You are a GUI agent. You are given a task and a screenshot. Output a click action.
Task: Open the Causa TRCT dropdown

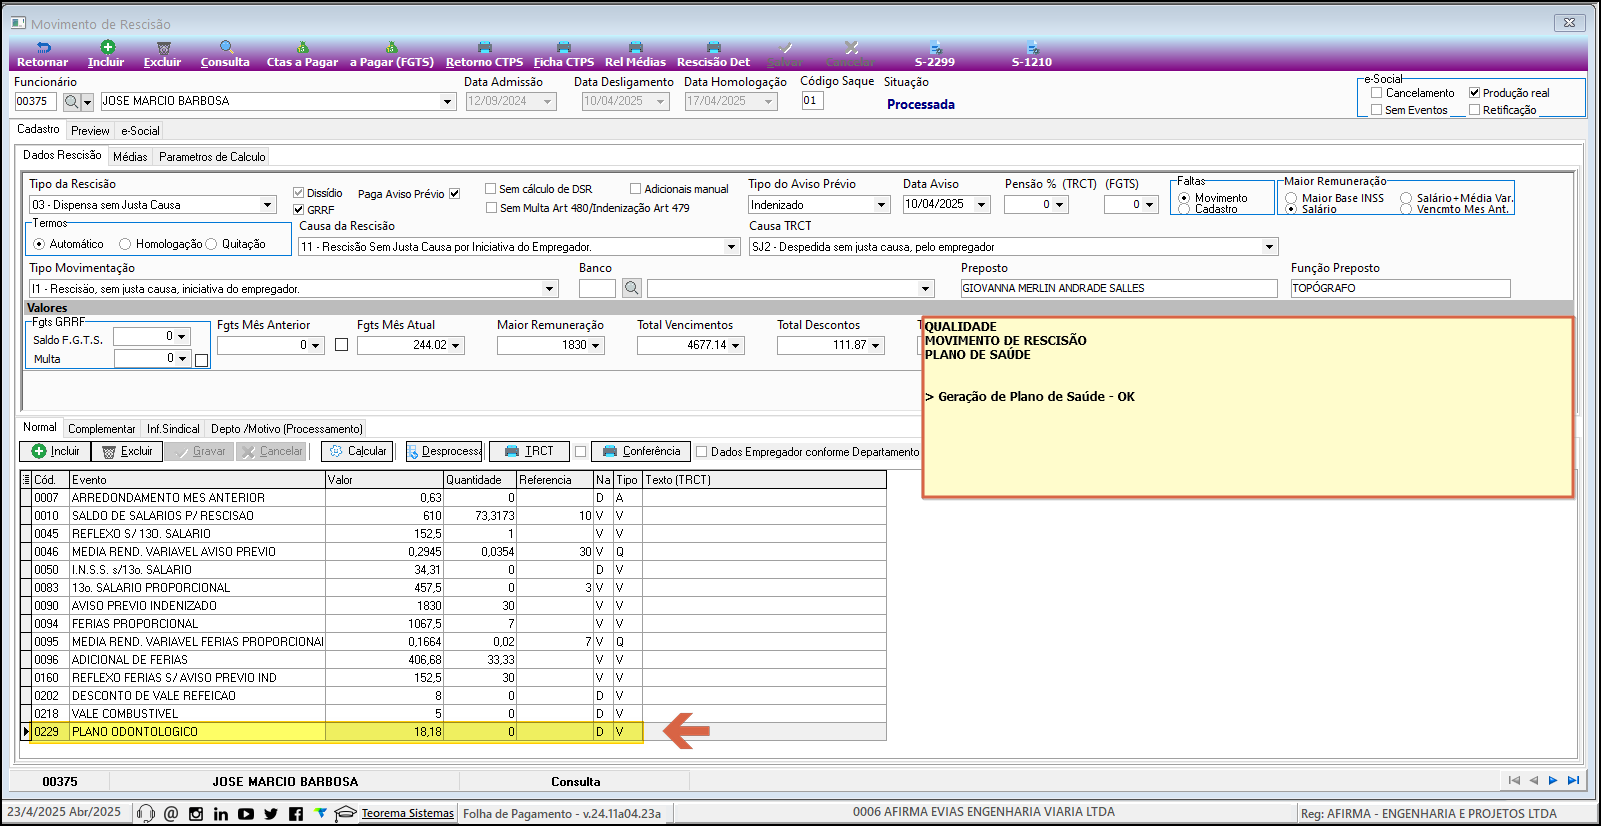point(1269,247)
